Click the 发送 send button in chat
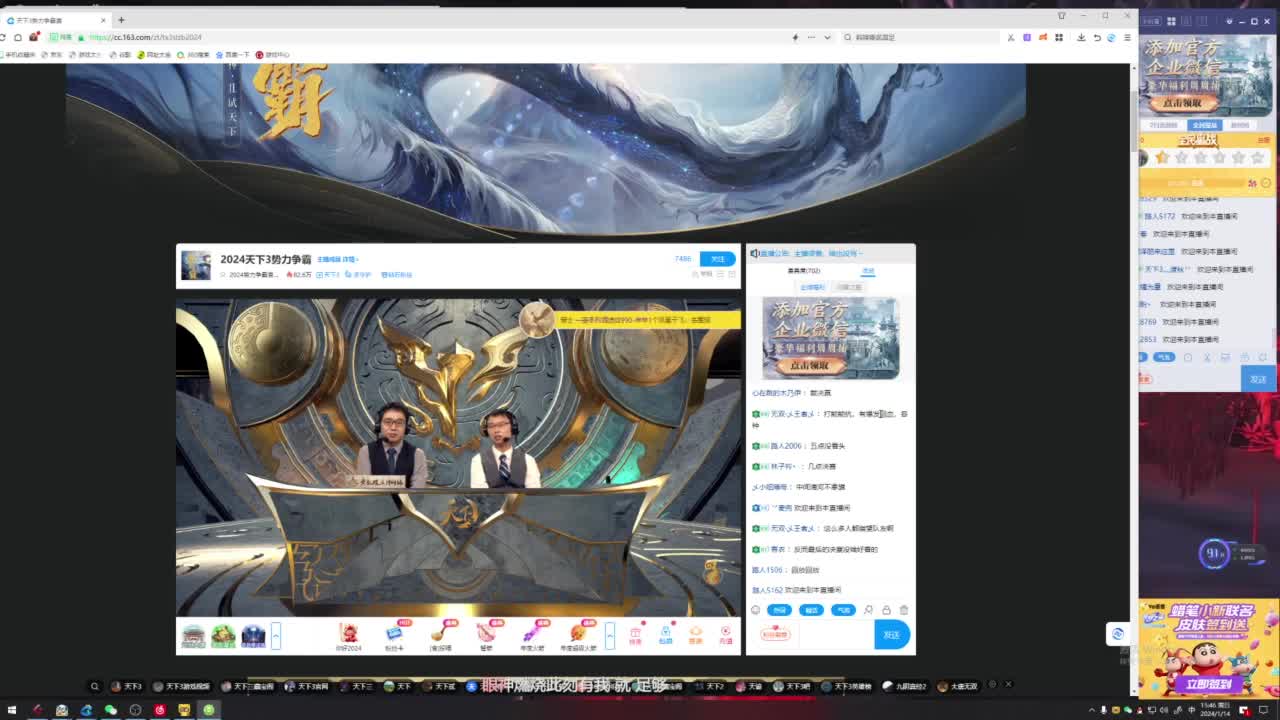Viewport: 1280px width, 720px height. [891, 634]
